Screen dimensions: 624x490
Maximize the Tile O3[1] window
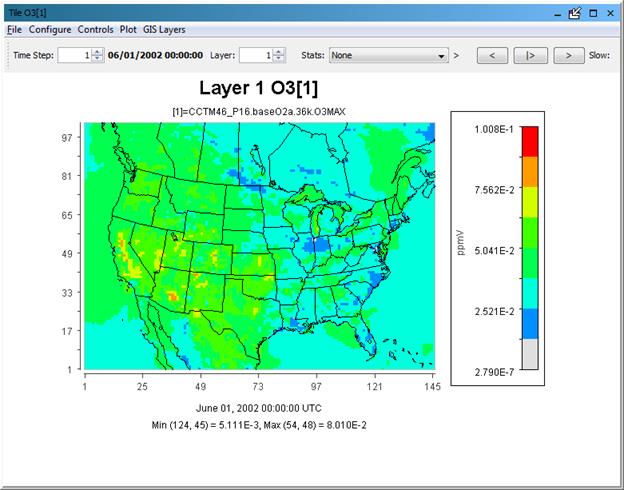point(593,13)
